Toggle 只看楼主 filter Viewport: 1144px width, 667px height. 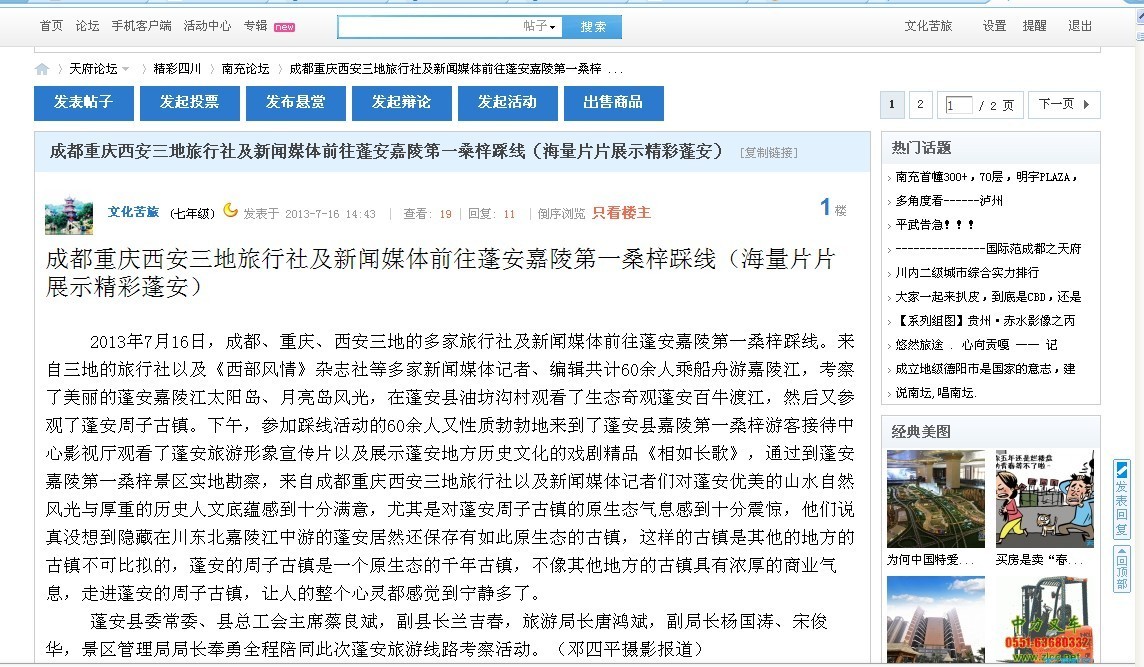621,213
